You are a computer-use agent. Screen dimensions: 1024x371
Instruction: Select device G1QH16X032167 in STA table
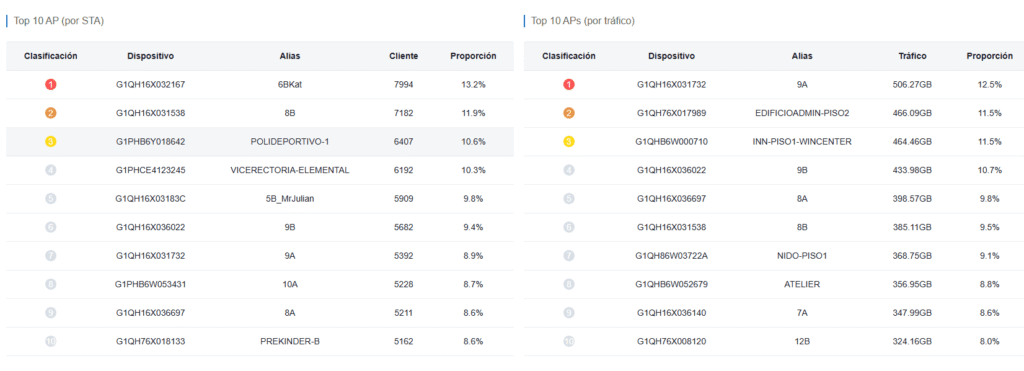point(151,84)
